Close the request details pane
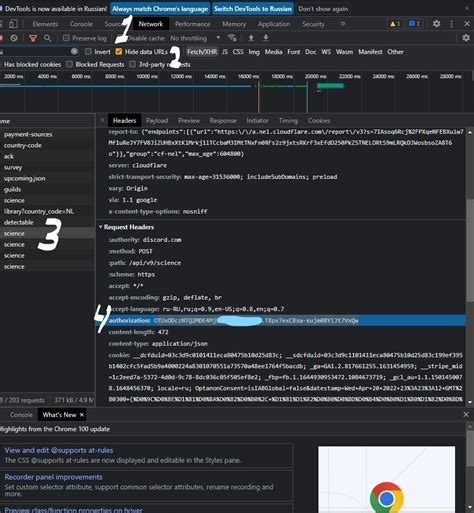The width and height of the screenshot is (474, 513). click(102, 120)
